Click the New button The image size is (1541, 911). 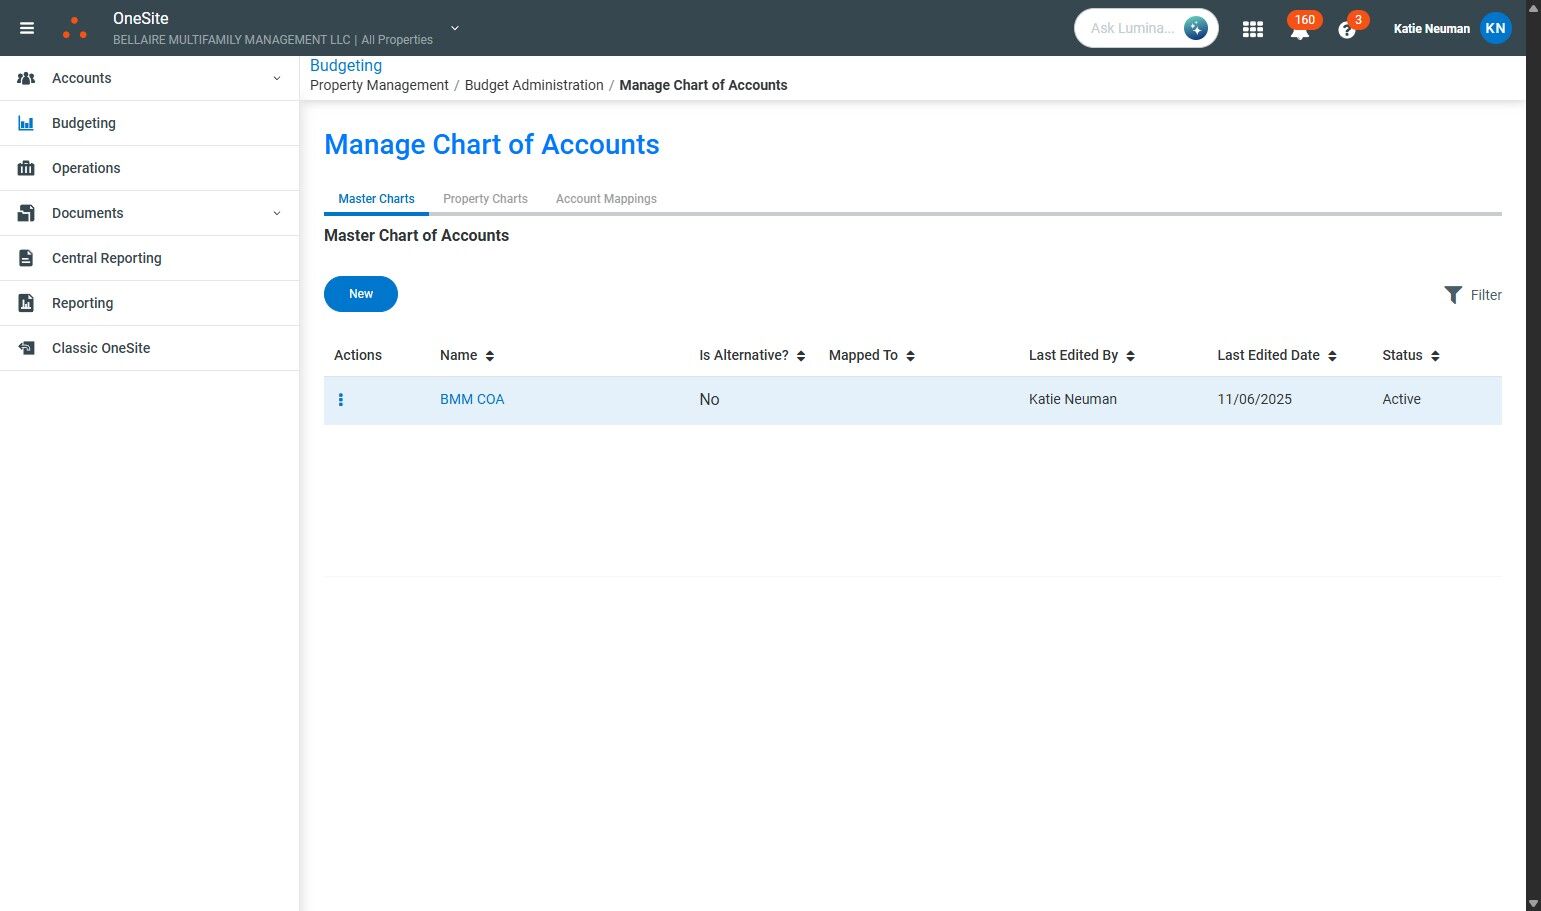[x=361, y=294]
